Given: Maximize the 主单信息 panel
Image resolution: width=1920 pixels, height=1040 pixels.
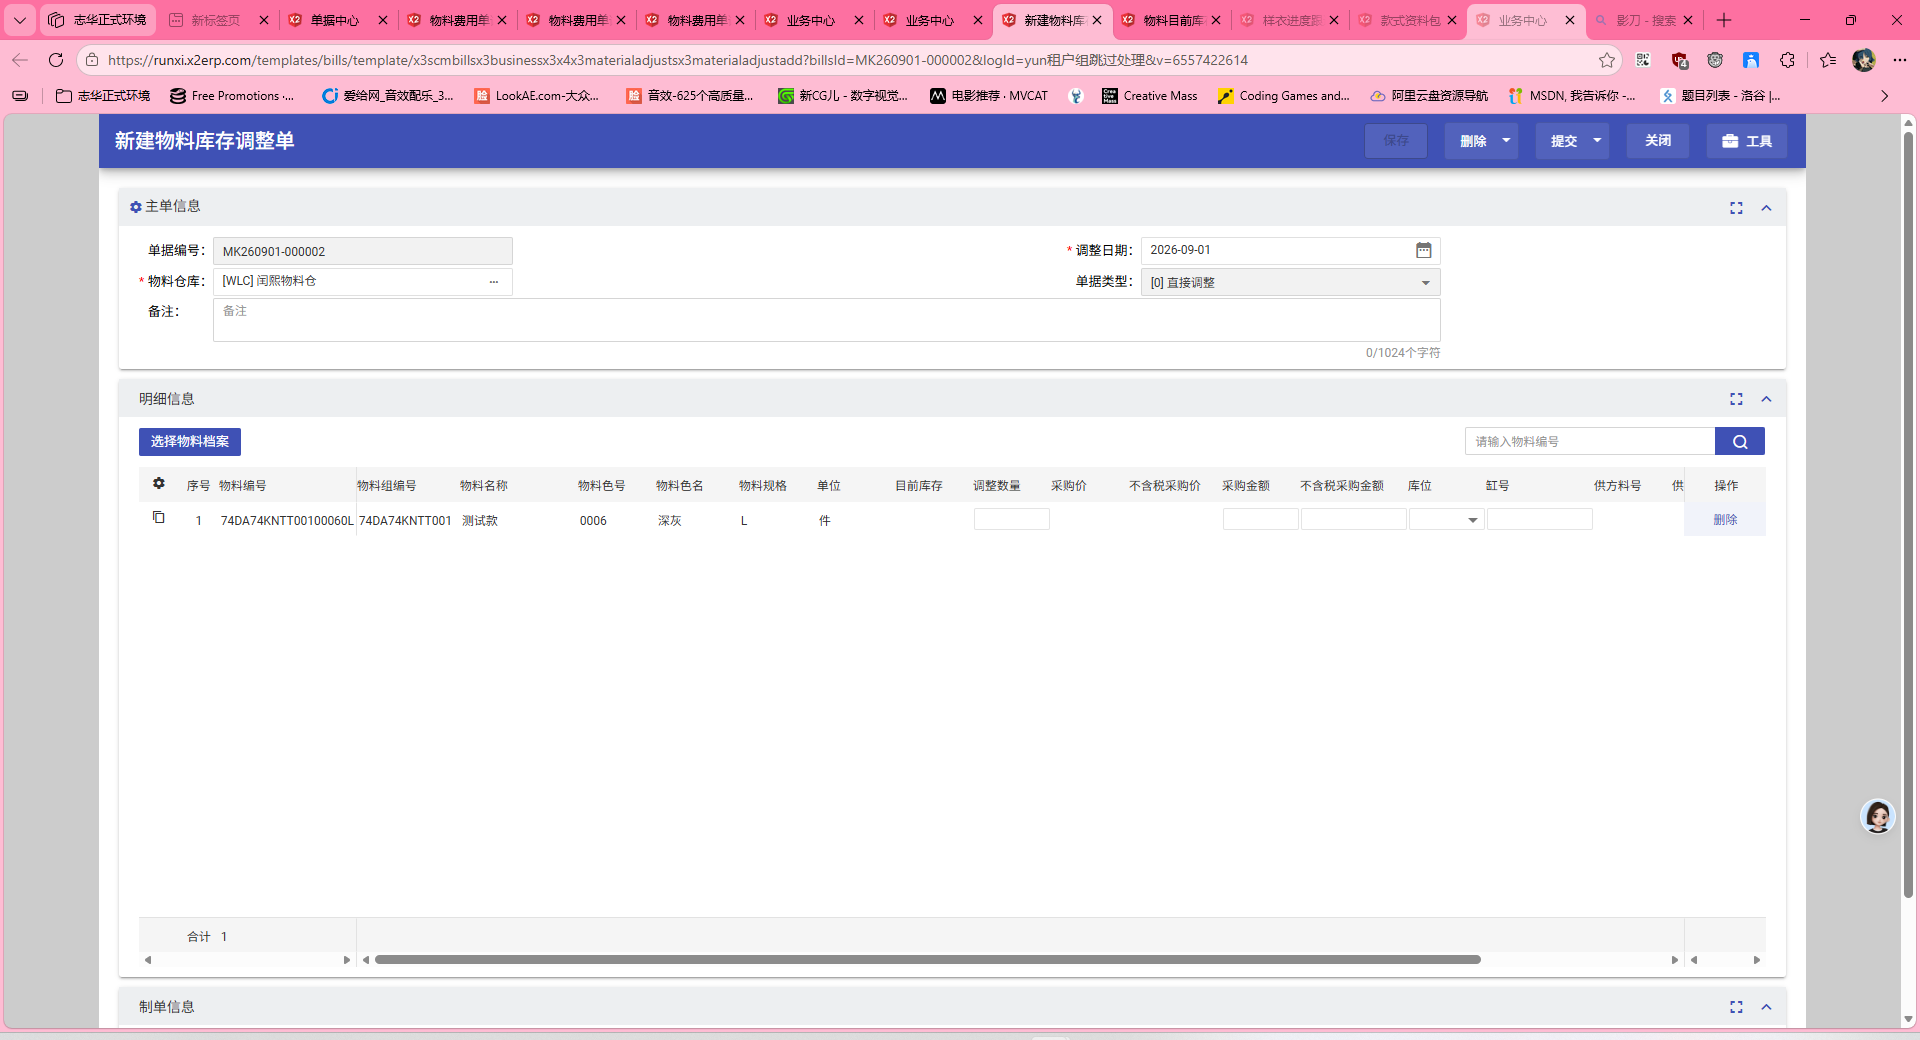Looking at the screenshot, I should click(x=1736, y=208).
